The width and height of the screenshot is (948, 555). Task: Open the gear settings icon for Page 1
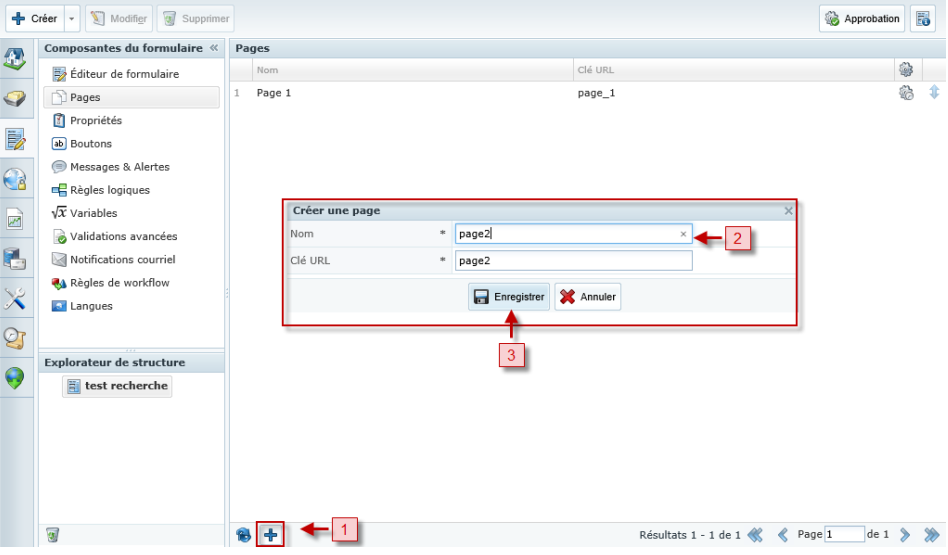[x=906, y=93]
